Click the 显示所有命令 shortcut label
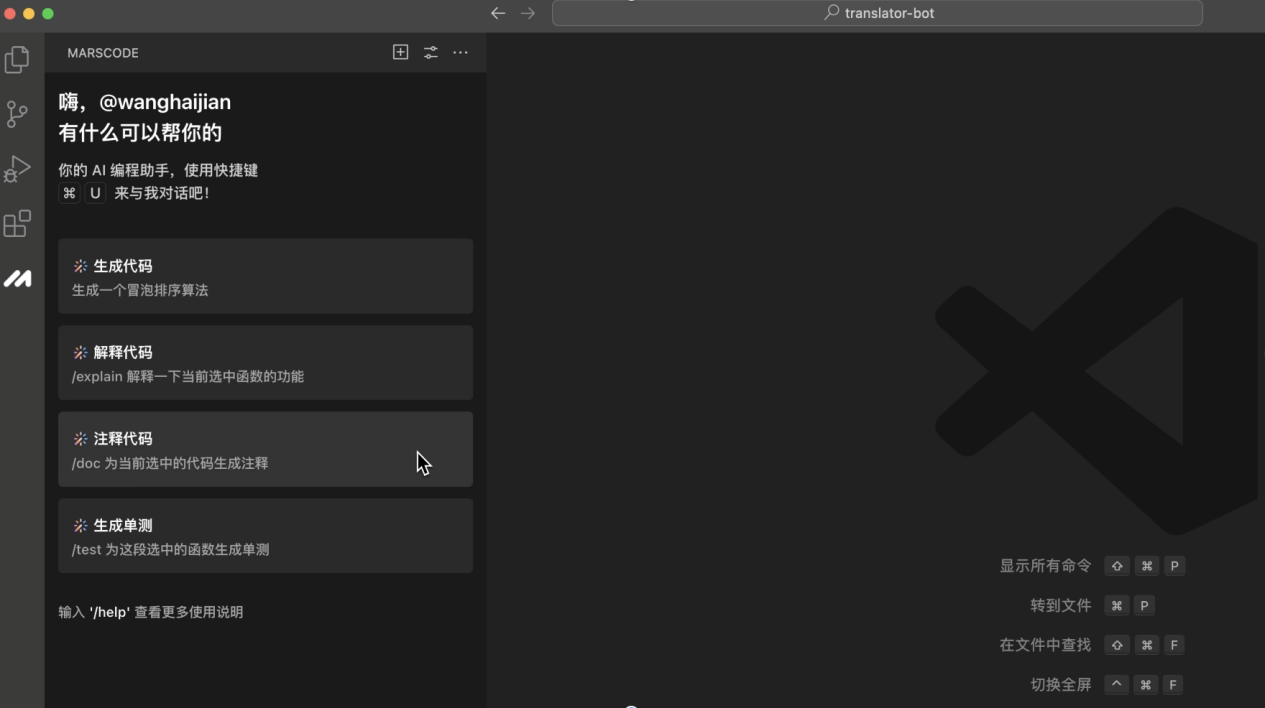 tap(1045, 566)
